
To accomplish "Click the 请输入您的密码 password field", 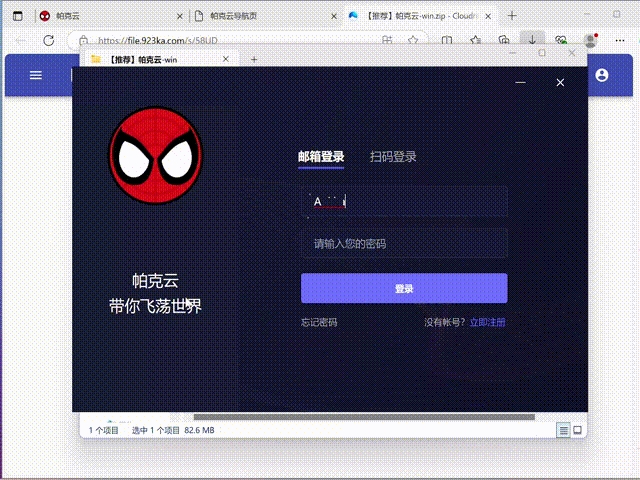I will point(404,244).
